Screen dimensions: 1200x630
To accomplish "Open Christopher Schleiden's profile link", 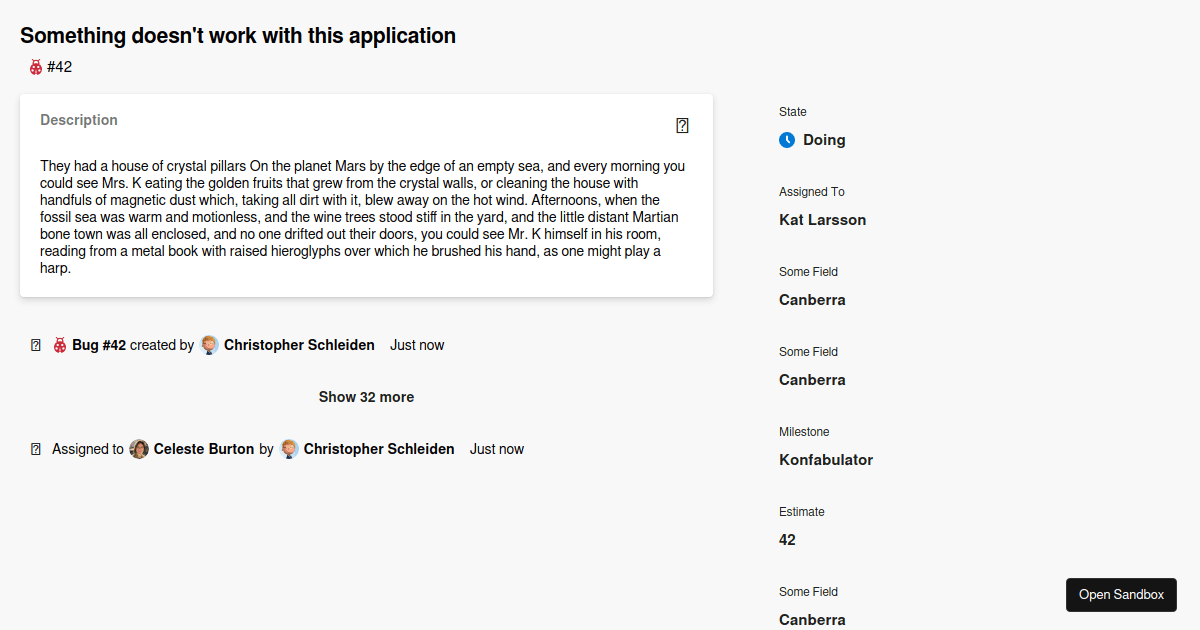I will click(x=300, y=344).
